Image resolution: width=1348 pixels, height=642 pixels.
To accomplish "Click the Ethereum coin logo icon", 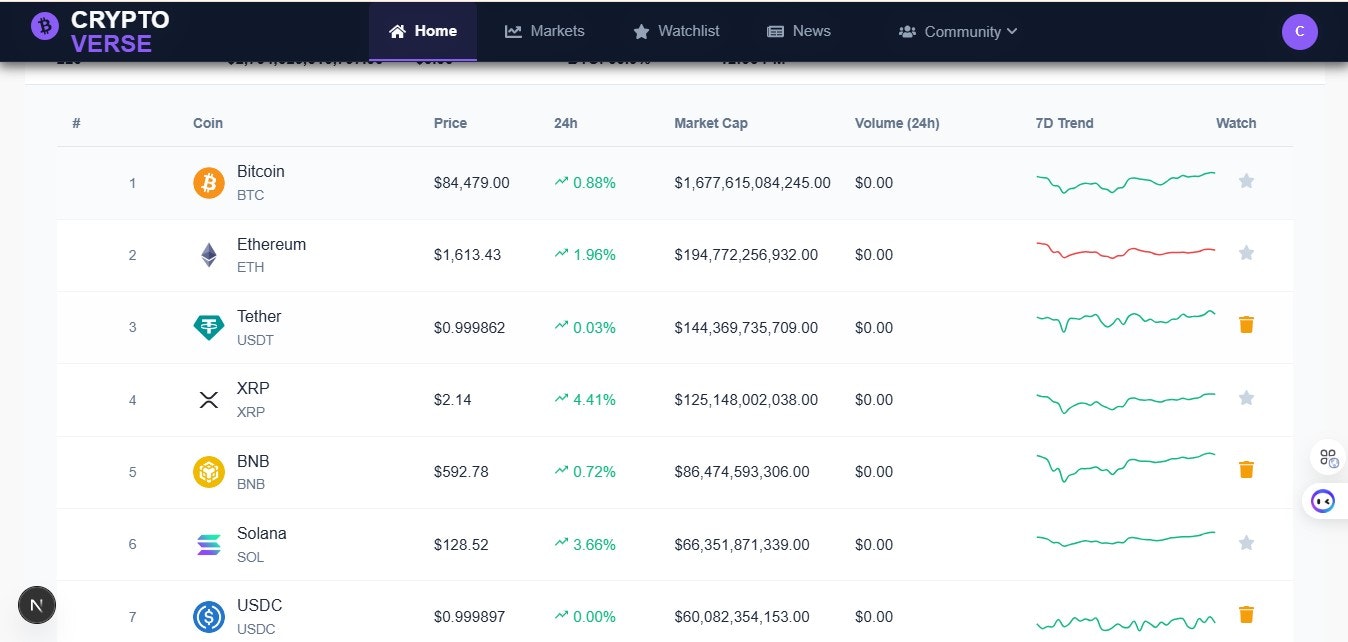I will click(x=209, y=255).
